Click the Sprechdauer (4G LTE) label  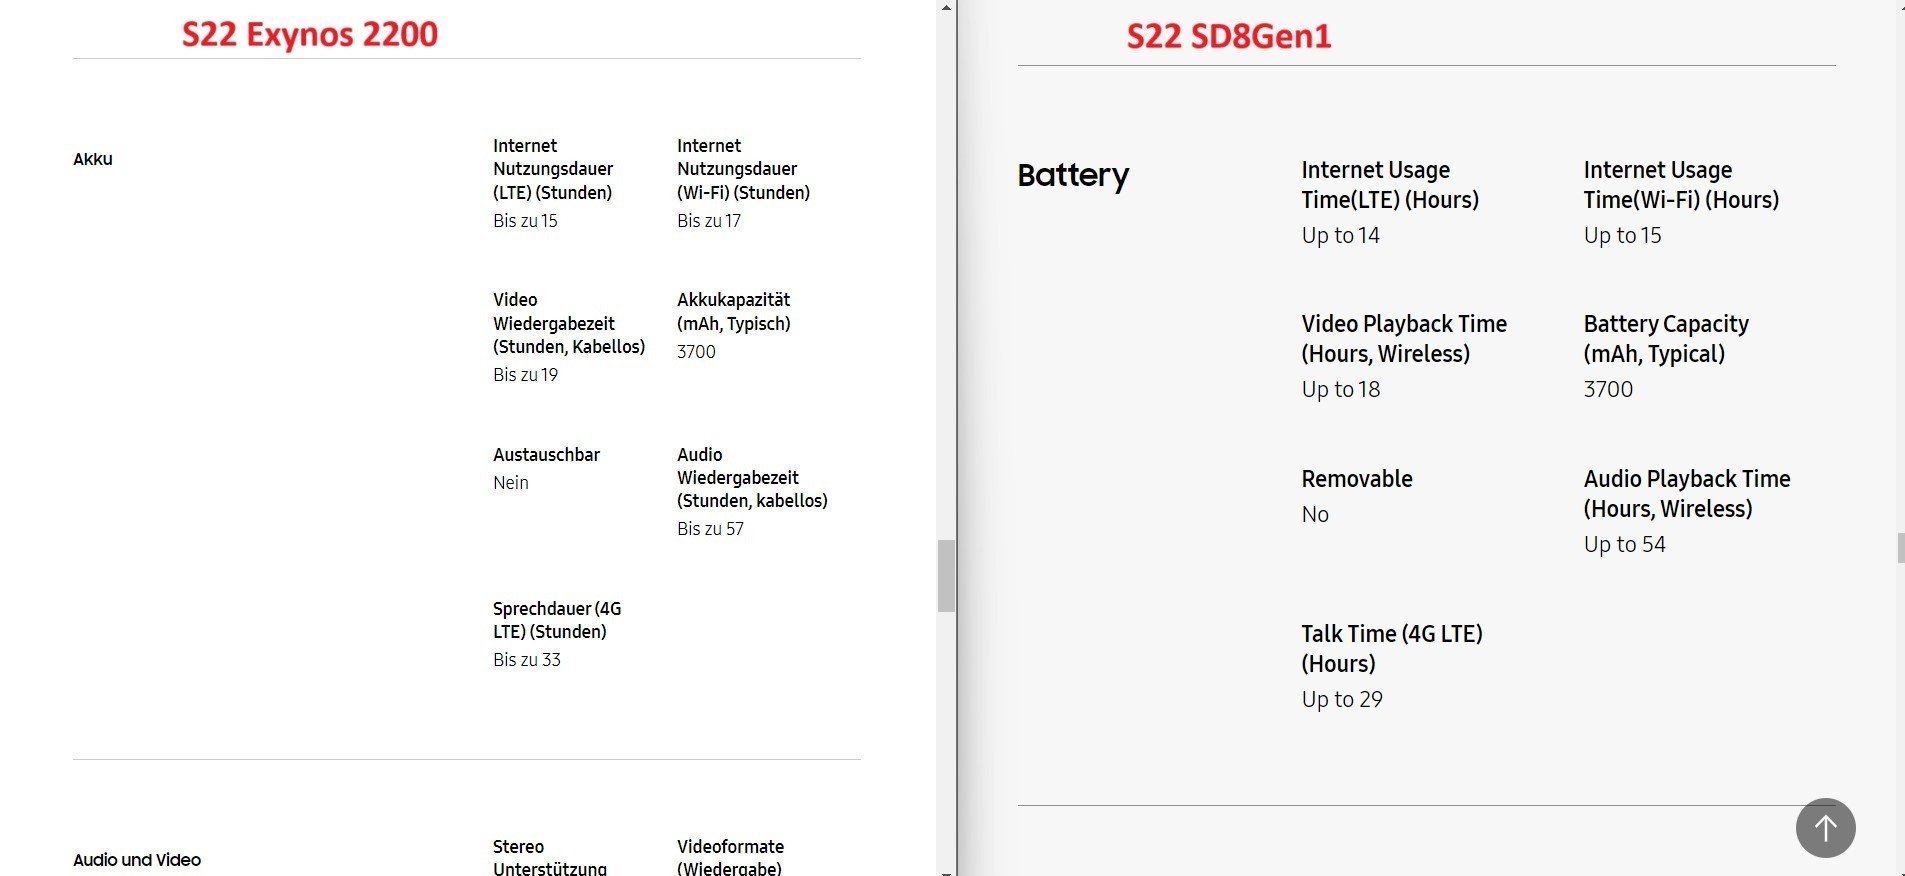click(x=556, y=620)
